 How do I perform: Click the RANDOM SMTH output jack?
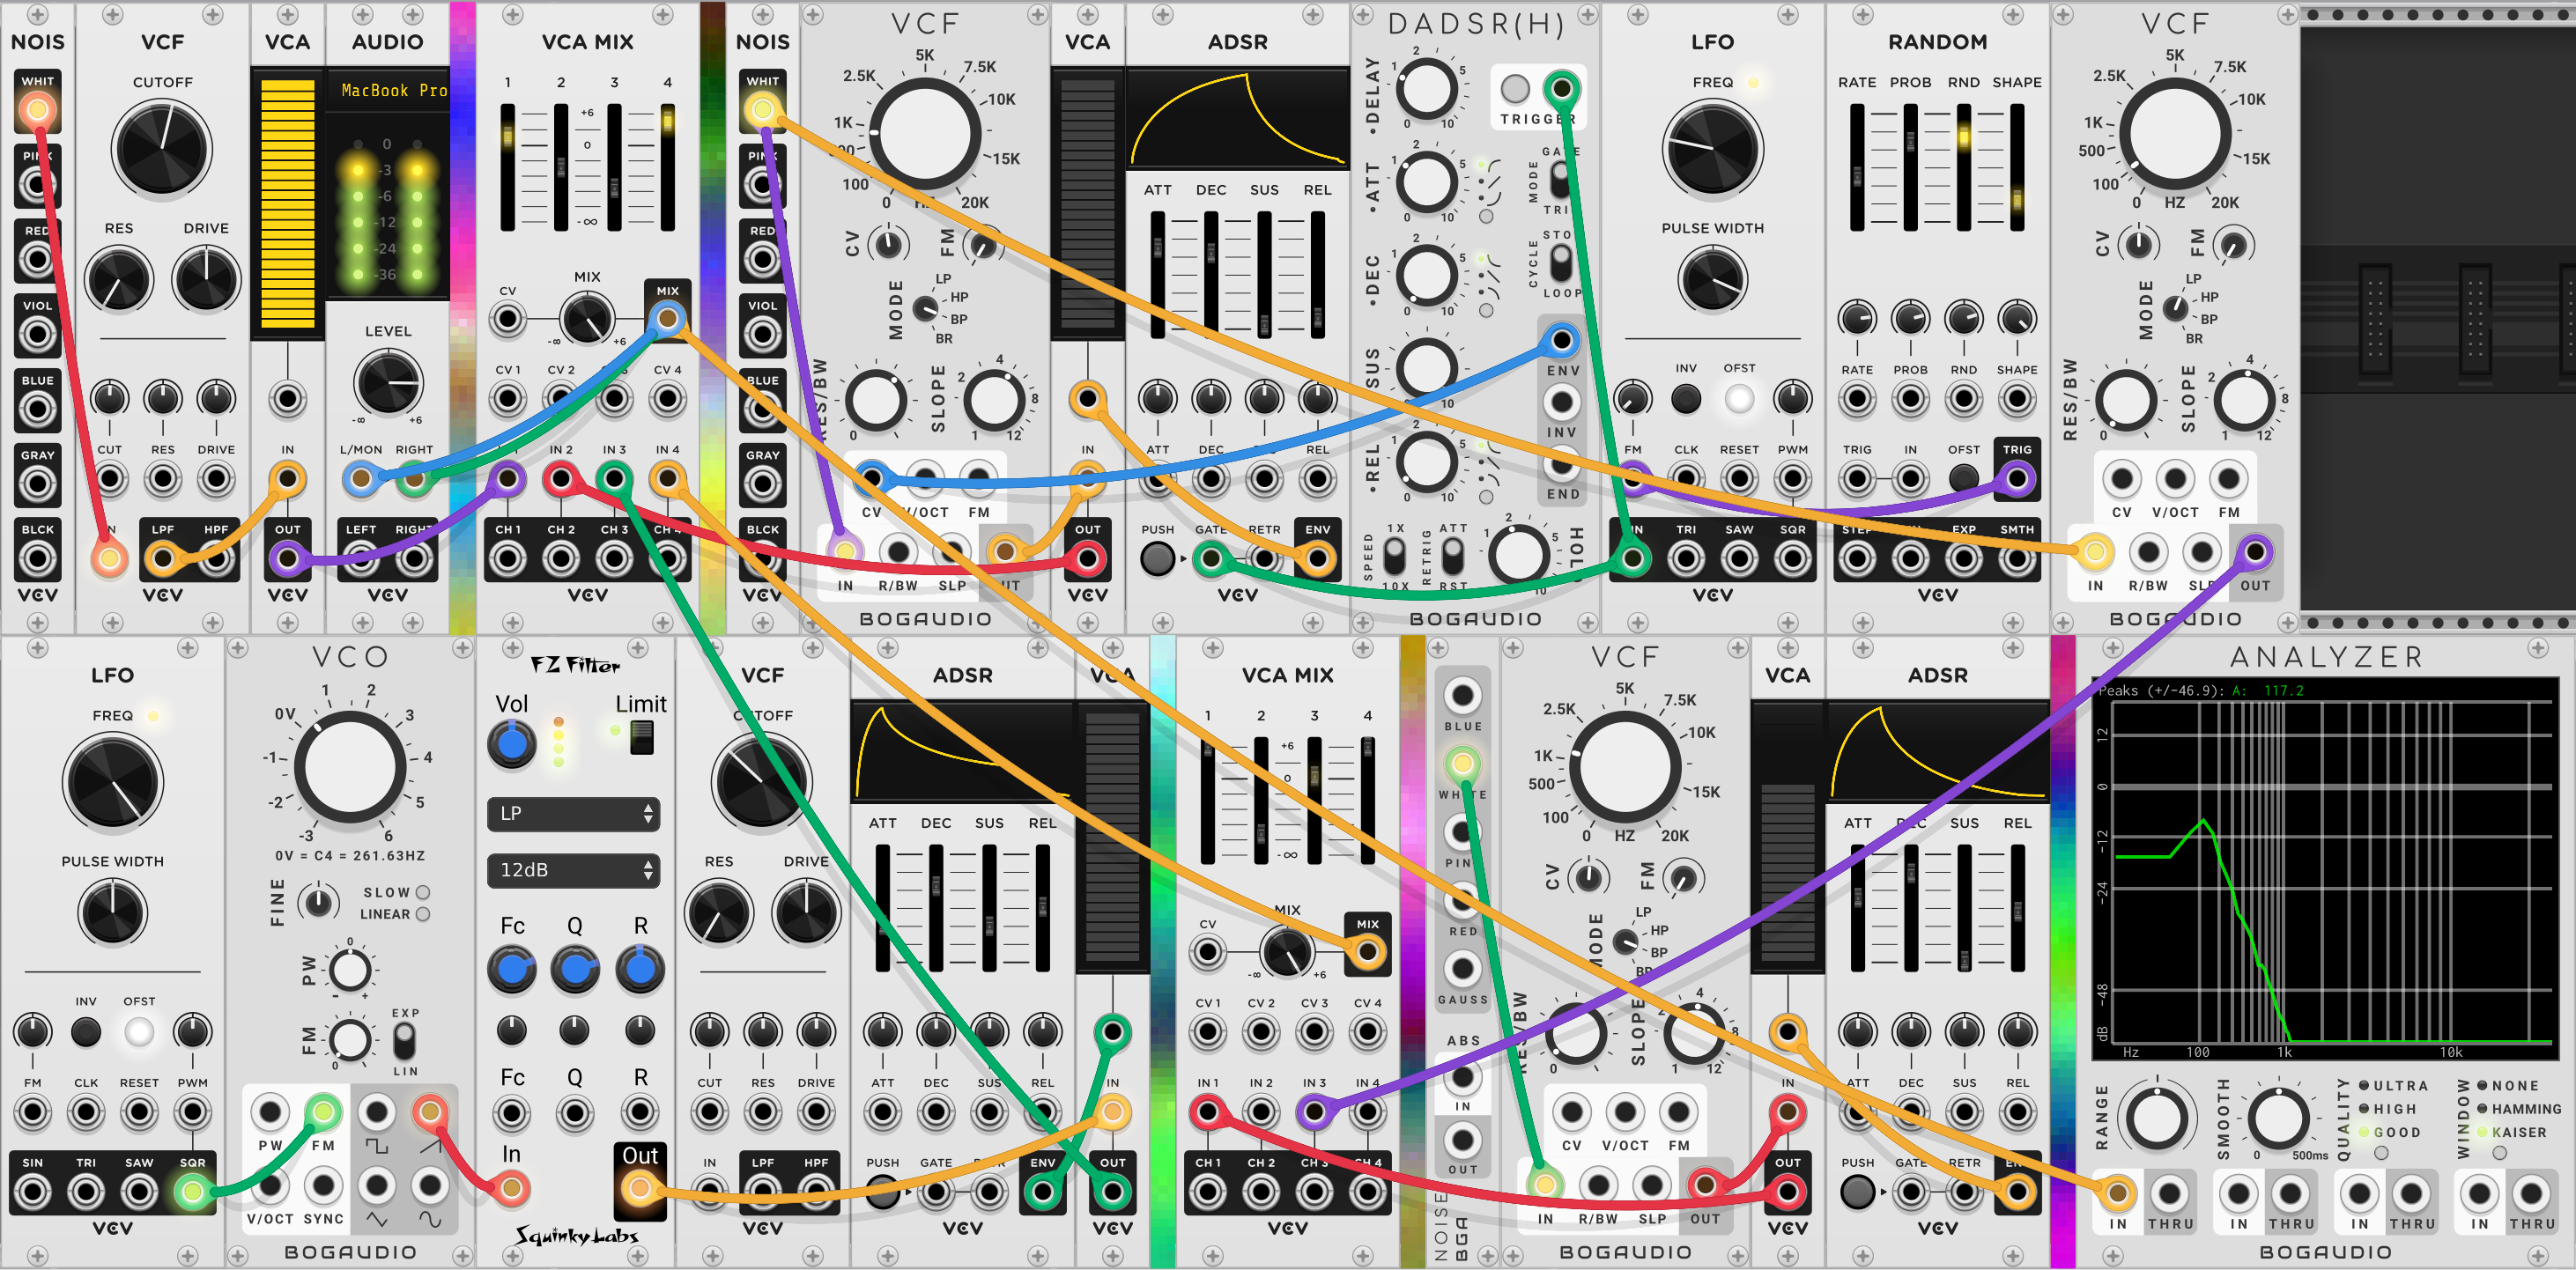(2017, 559)
